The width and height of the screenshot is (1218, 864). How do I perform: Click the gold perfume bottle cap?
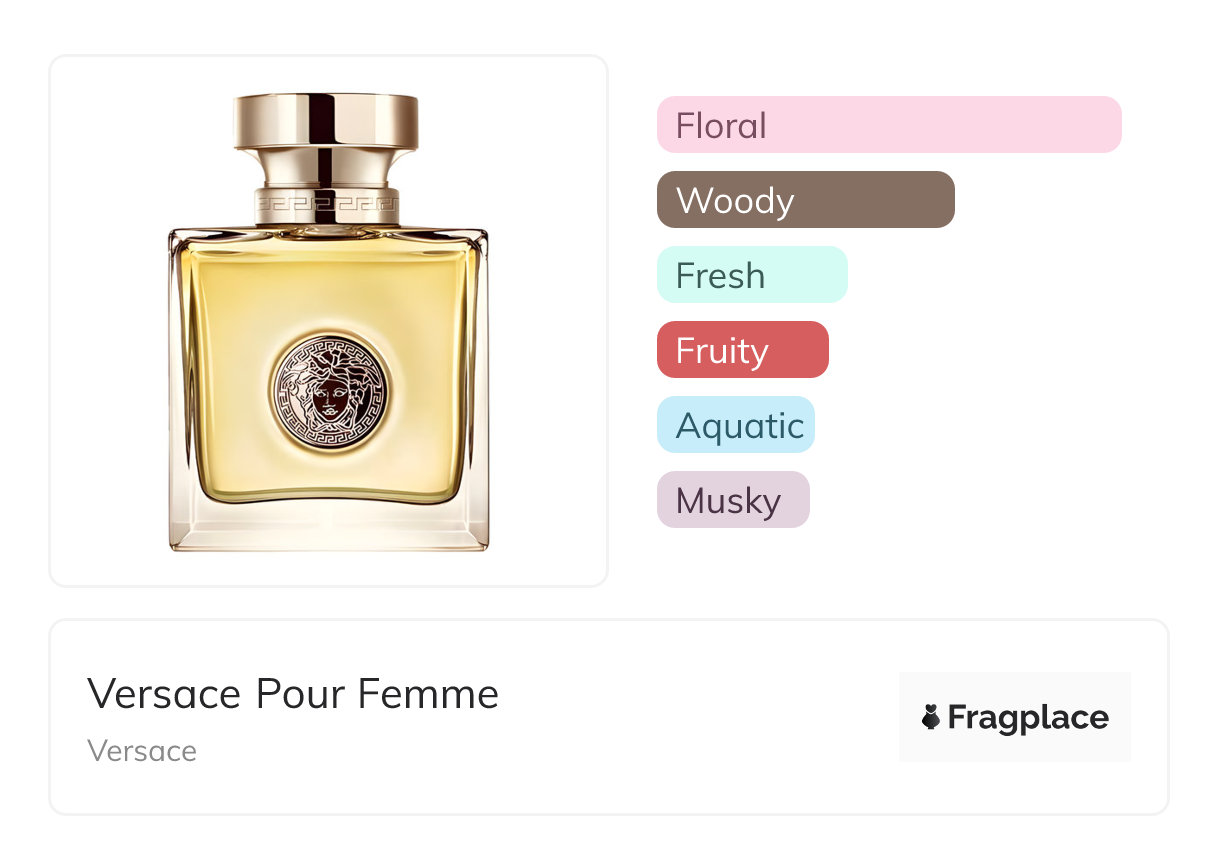tap(326, 121)
